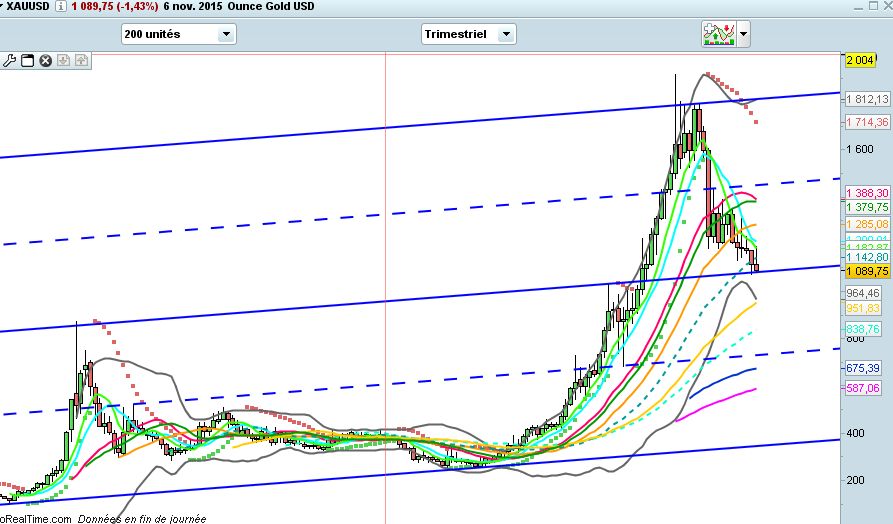Screen dimensions: 893x524
Task: Click the grey '964,46' price label
Action: tap(863, 293)
